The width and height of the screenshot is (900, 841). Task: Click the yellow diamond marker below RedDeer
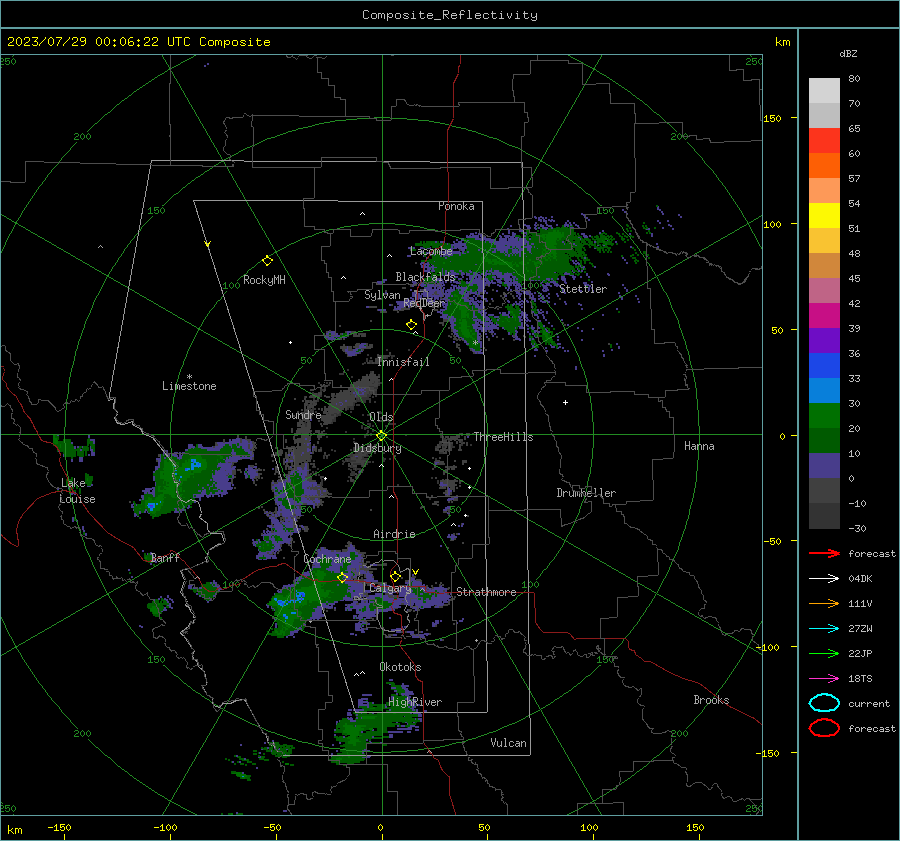coord(411,325)
